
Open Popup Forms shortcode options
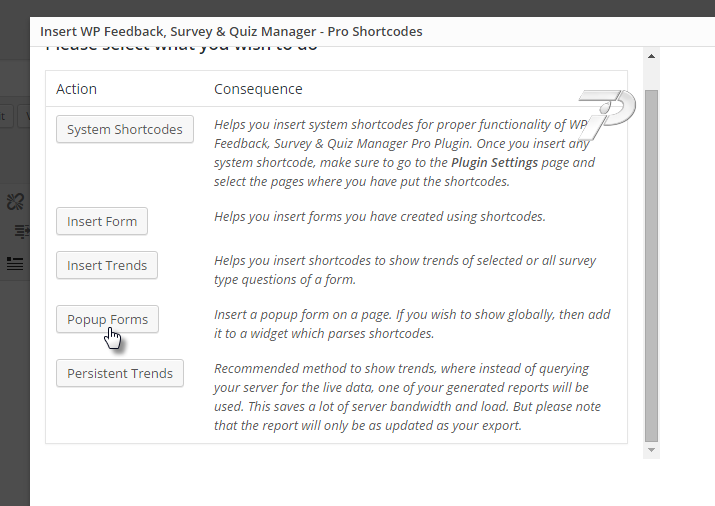point(107,319)
